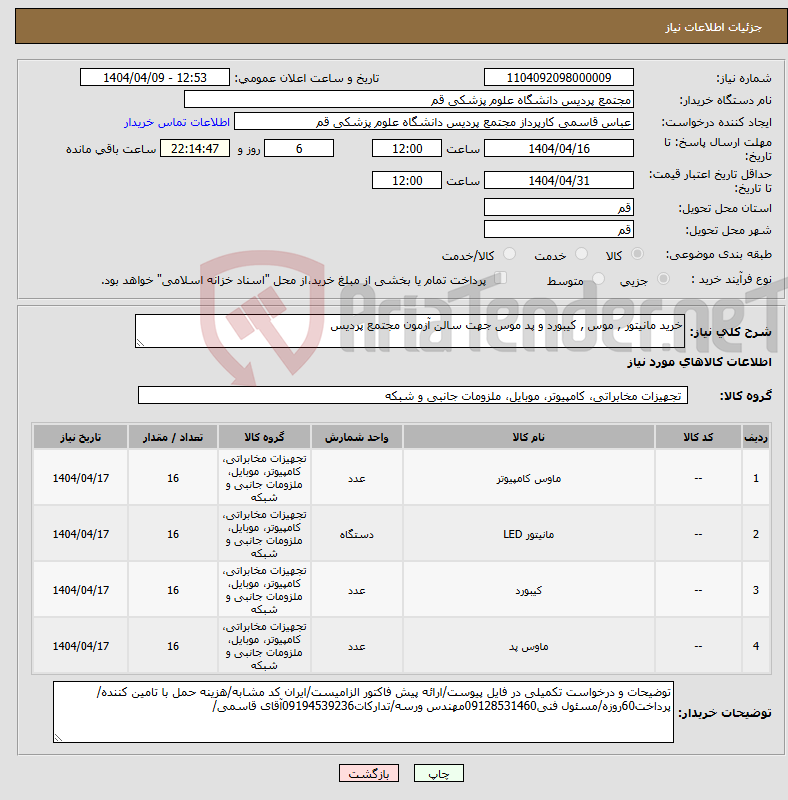The height and width of the screenshot is (800, 788).
Task: Click the شماره نیاز number field
Action: [559, 78]
